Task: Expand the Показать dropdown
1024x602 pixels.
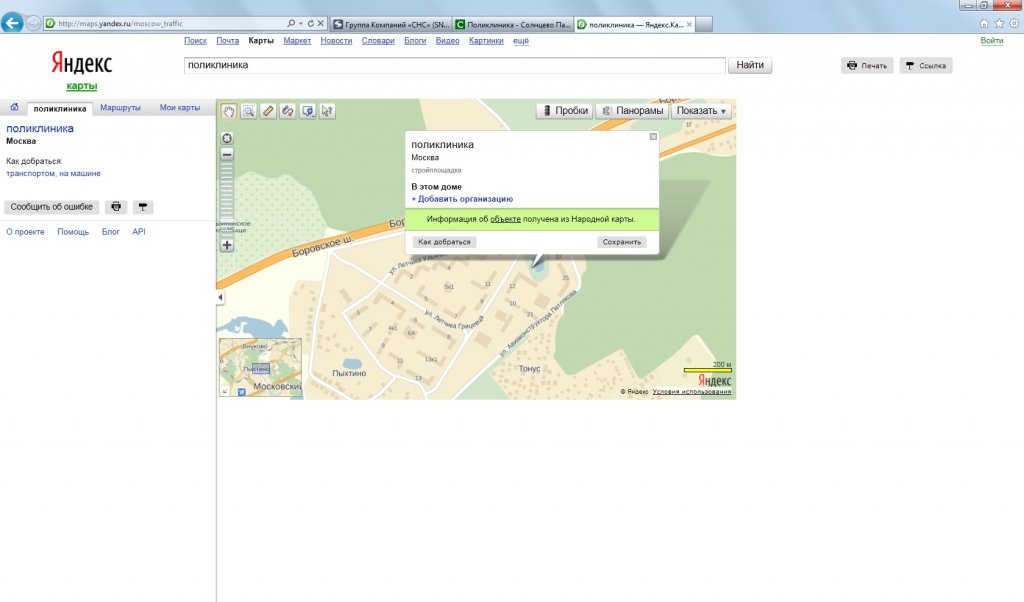Action: (701, 111)
